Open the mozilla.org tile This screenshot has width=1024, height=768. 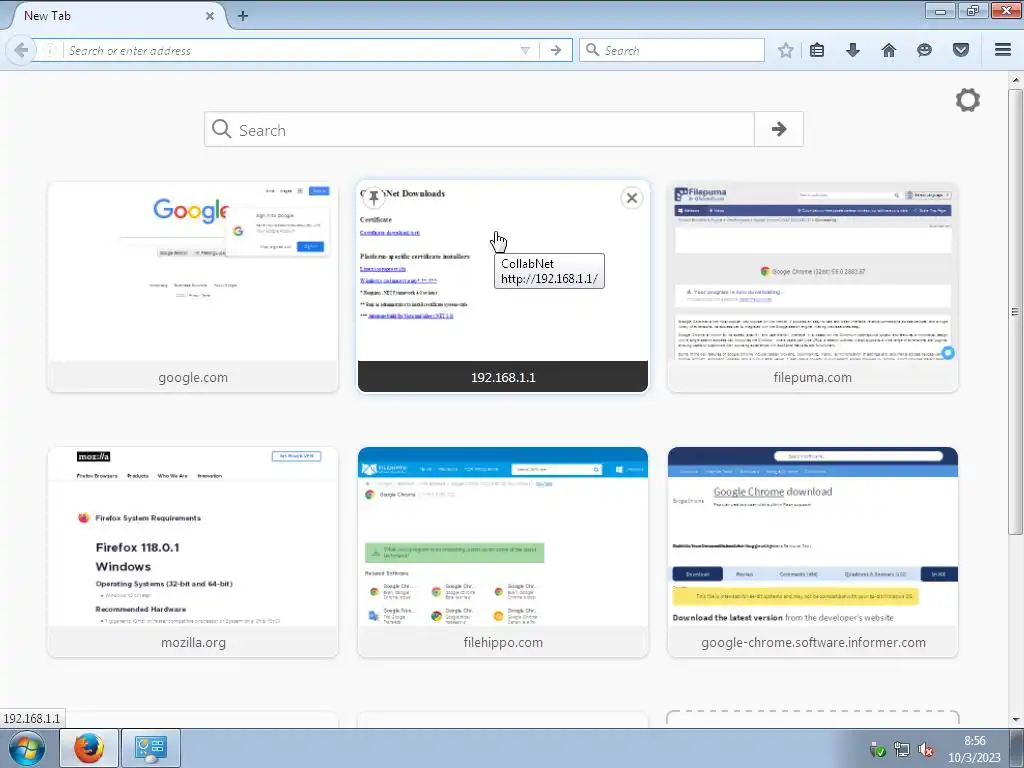tap(193, 552)
